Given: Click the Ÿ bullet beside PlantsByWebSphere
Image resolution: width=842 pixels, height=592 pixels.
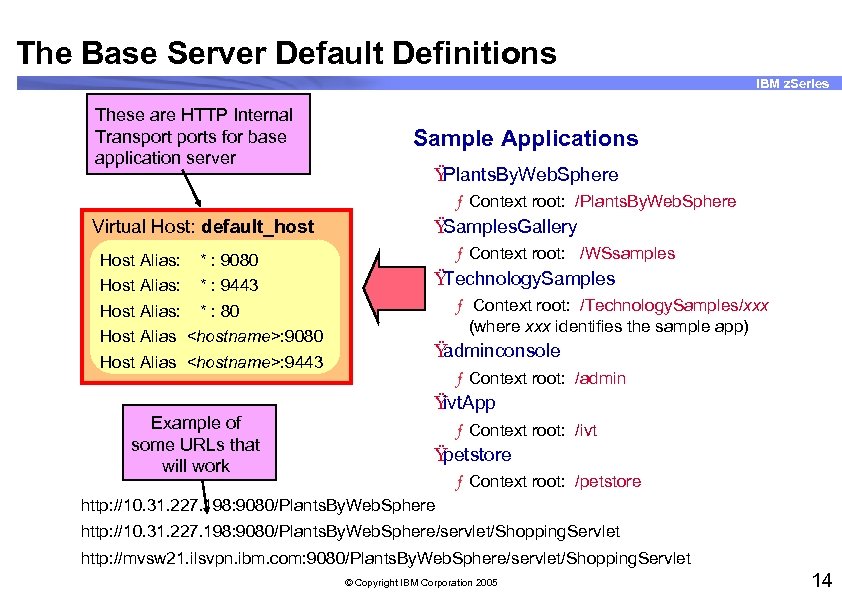Looking at the screenshot, I should pyautogui.click(x=437, y=174).
